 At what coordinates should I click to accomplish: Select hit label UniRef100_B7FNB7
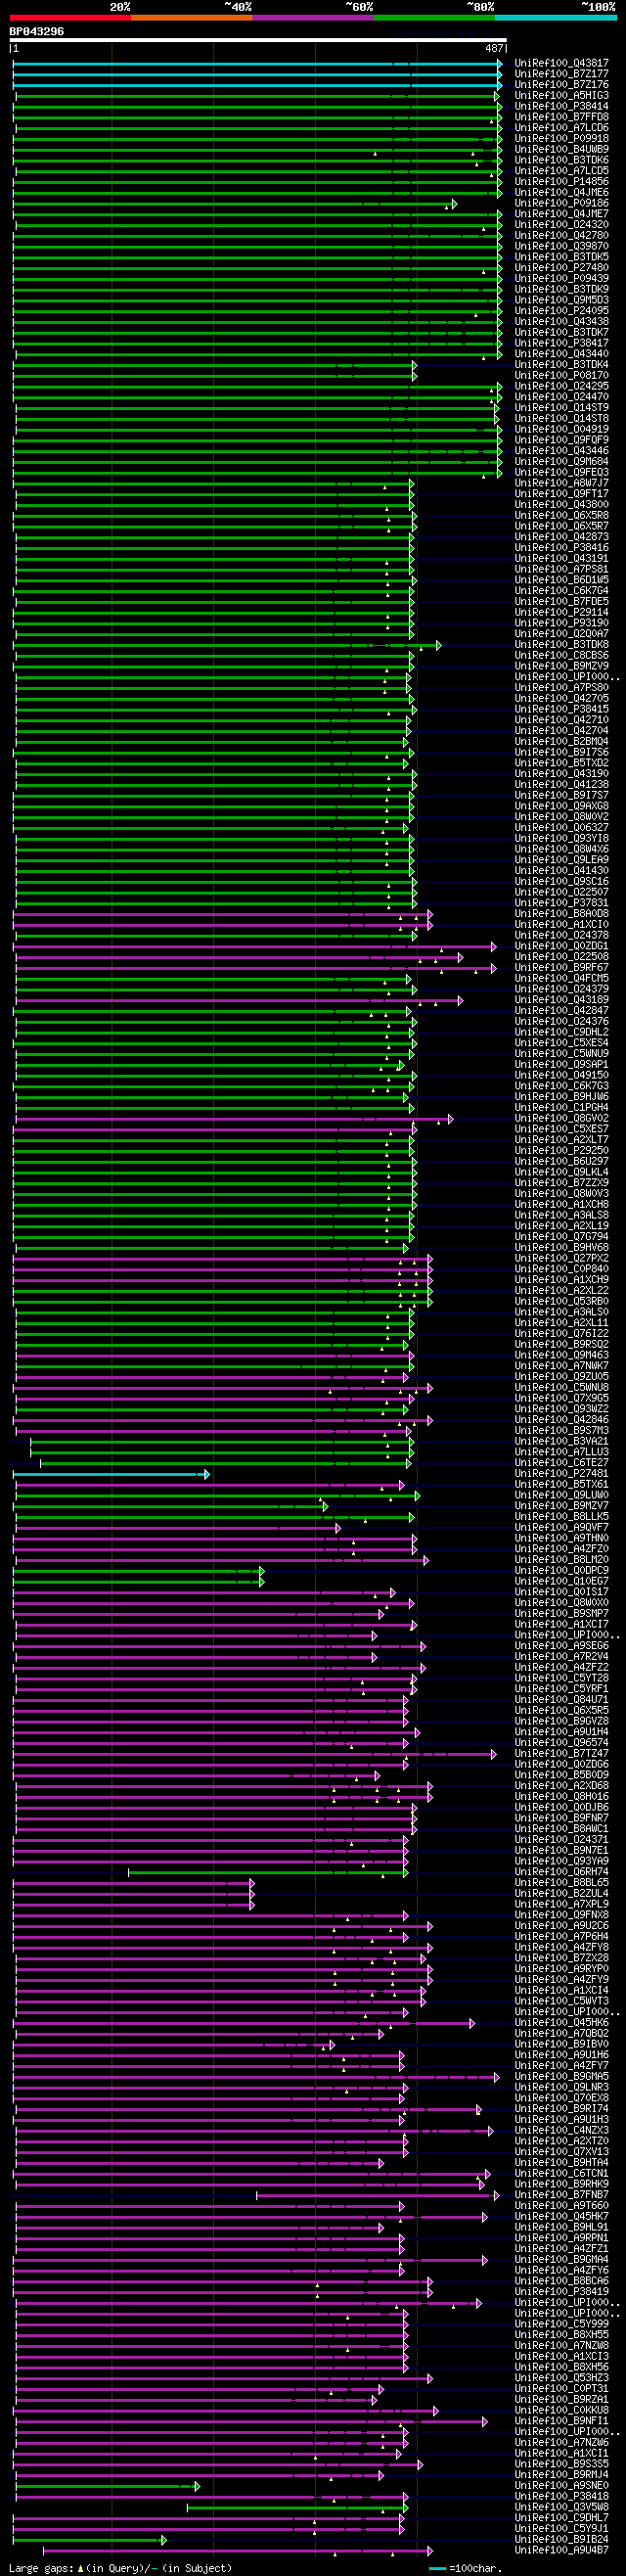point(562,2195)
